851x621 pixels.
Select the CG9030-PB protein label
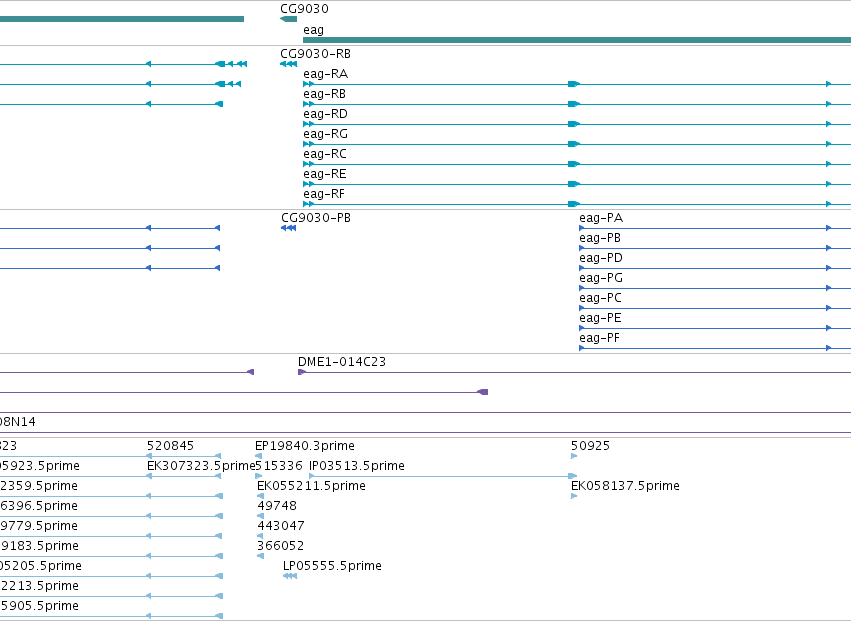point(316,218)
